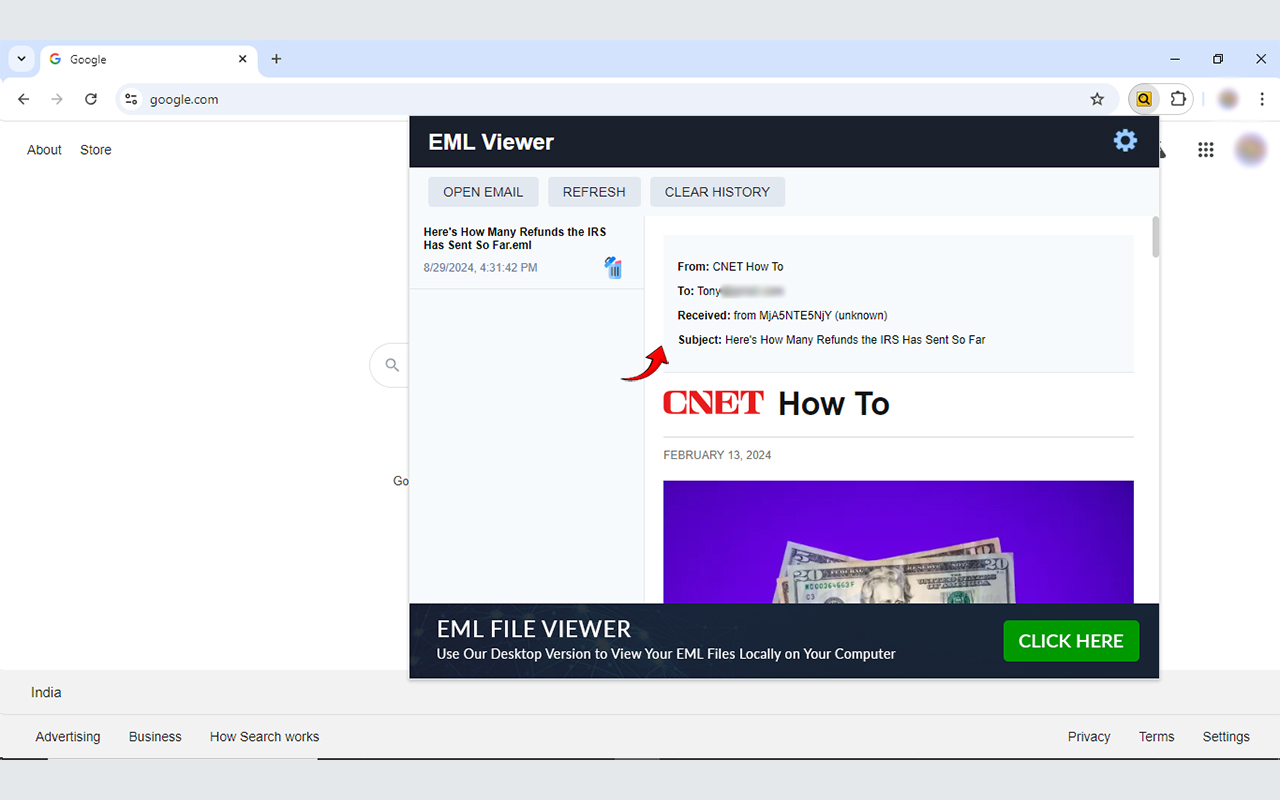Click the Google search magnifier icon
The width and height of the screenshot is (1280, 800).
(391, 365)
